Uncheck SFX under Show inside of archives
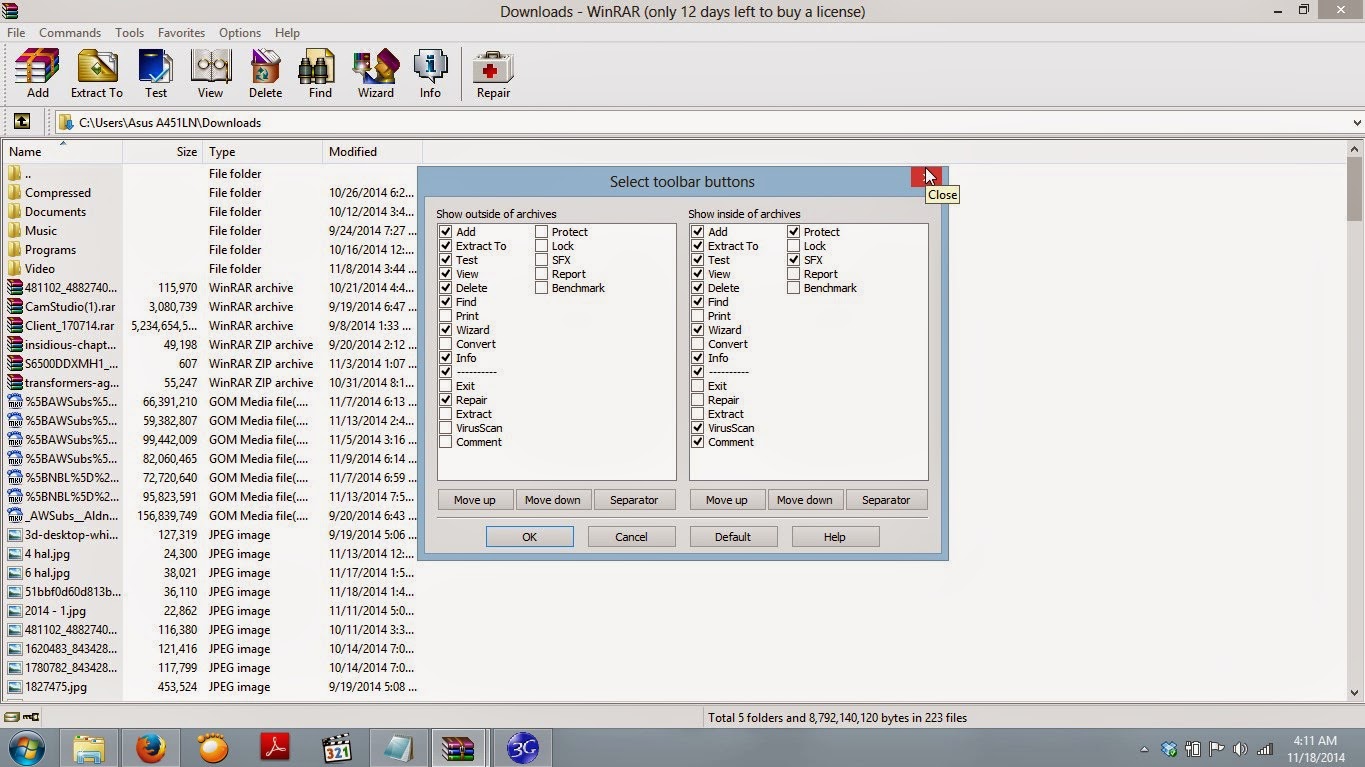This screenshot has height=767, width=1365. pyautogui.click(x=793, y=260)
